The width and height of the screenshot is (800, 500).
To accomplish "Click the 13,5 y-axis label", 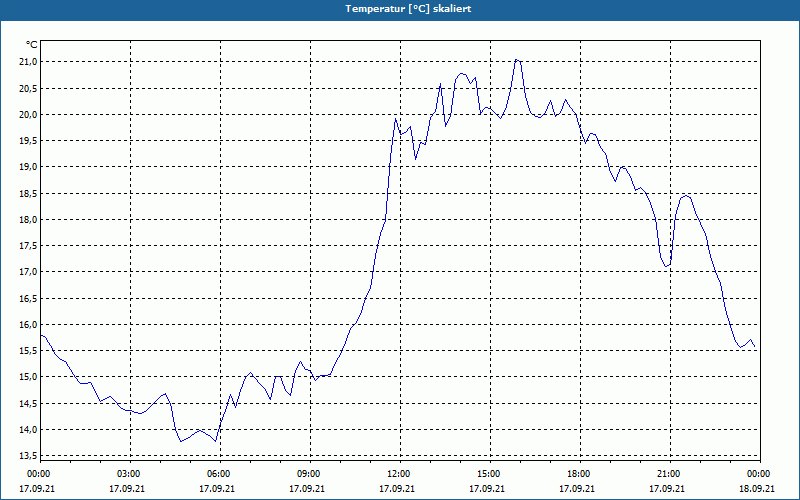I will tap(29, 456).
